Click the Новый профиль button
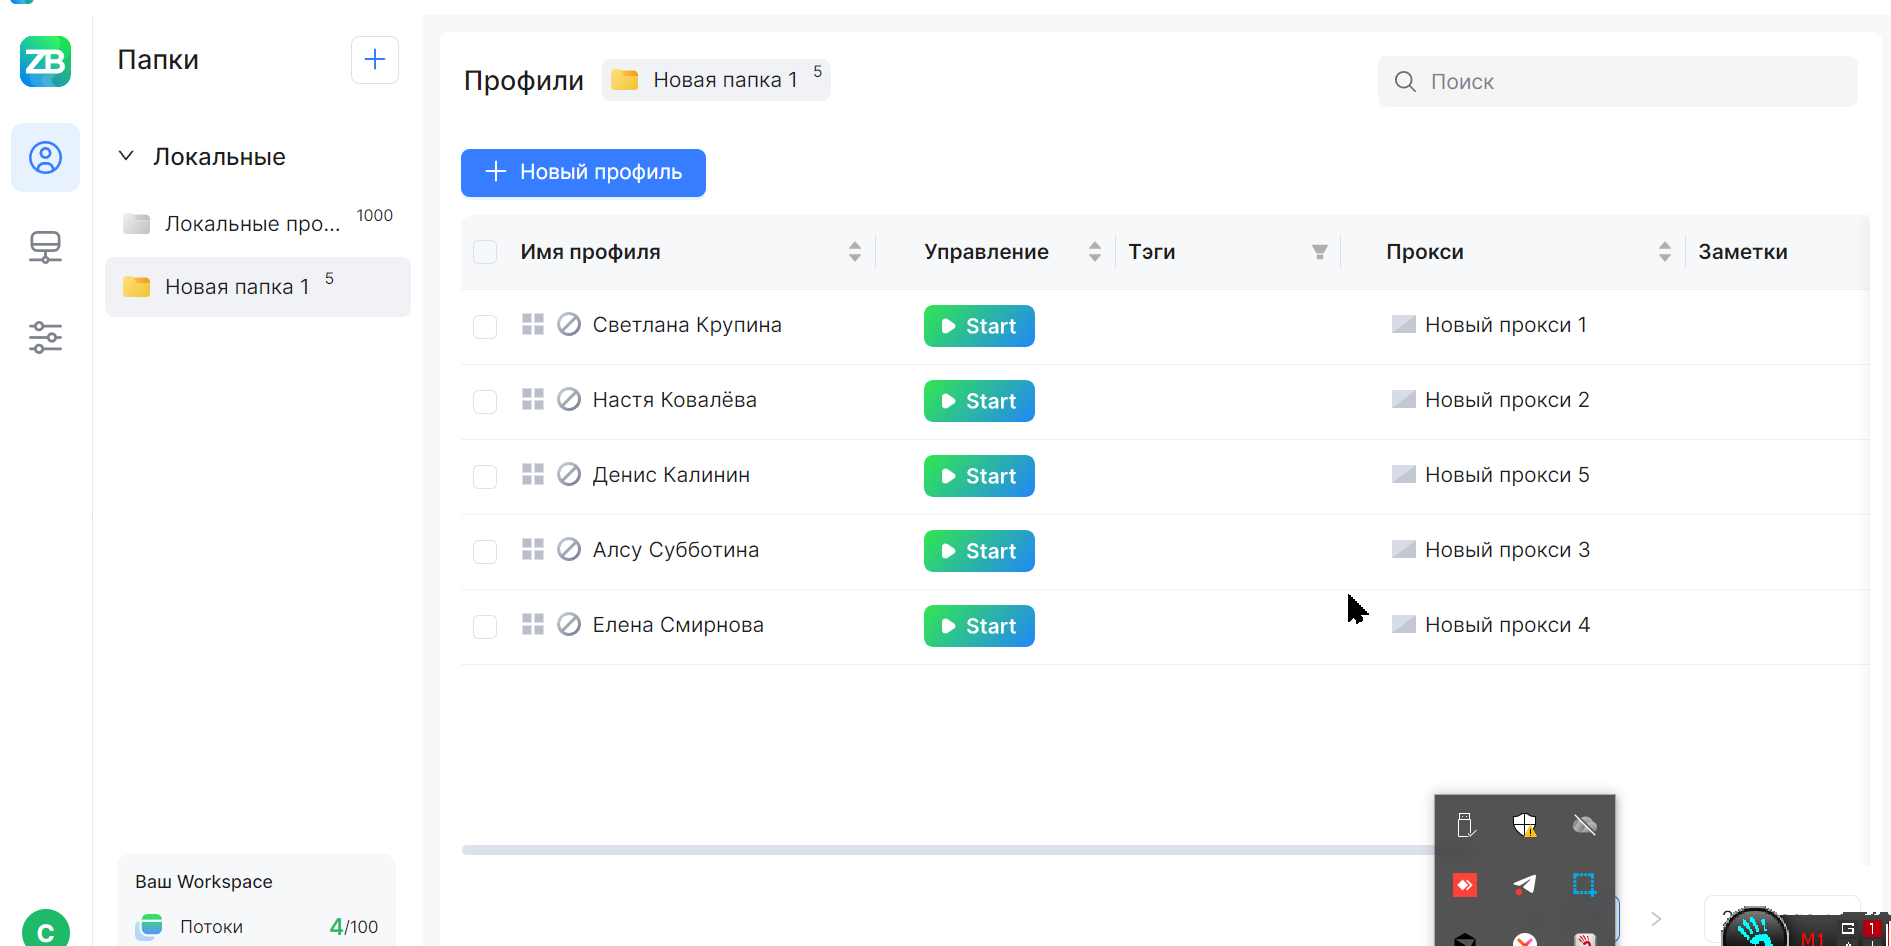Viewport: 1891px width, 946px height. coord(583,173)
